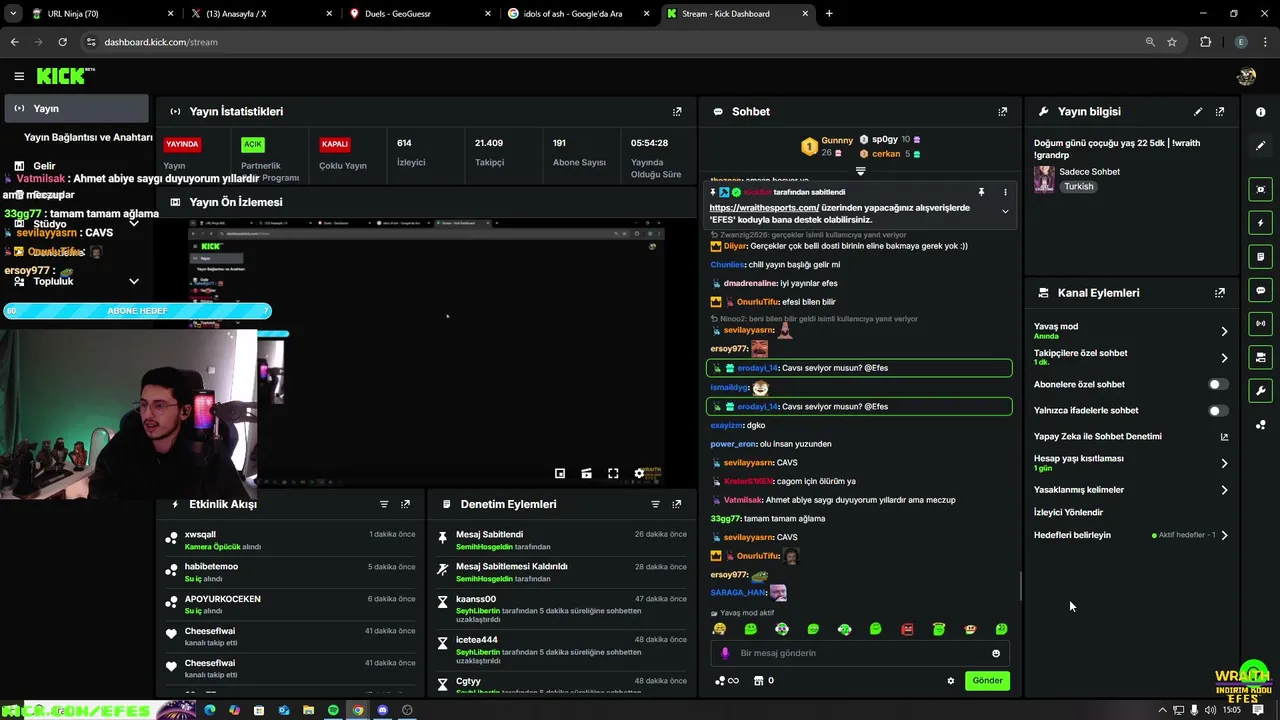1280x720 pixels.
Task: Pop out the Kanal Eylemleri panel
Action: 1220,293
